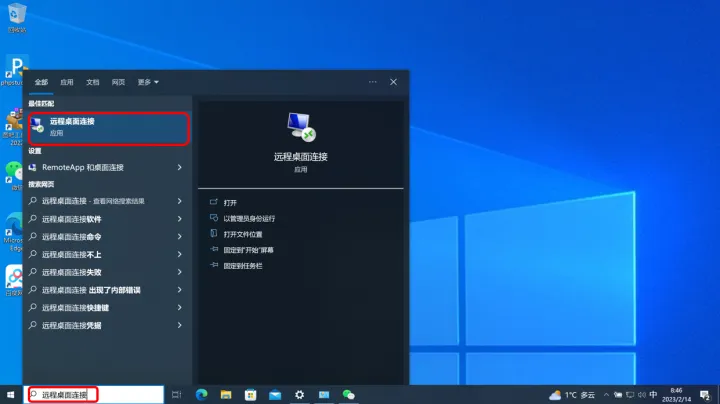
Task: Click the small icon of best match 远程桌面连接
Action: pos(38,126)
